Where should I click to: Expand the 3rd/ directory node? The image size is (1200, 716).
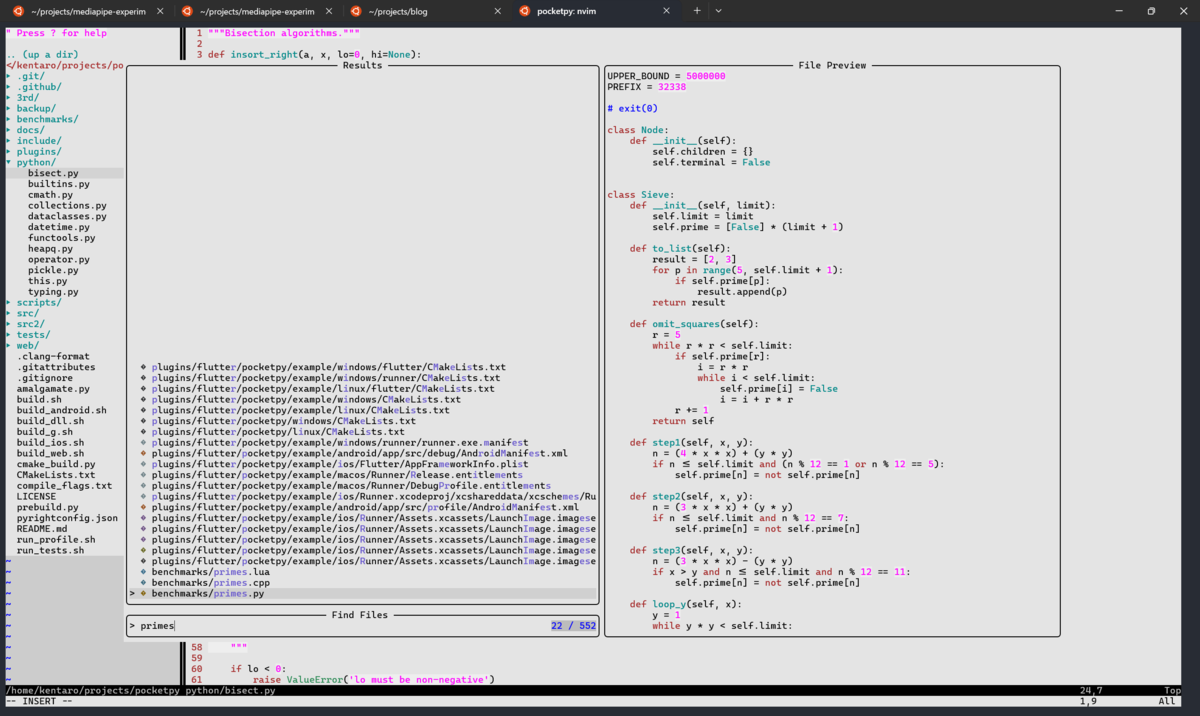tap(22, 98)
